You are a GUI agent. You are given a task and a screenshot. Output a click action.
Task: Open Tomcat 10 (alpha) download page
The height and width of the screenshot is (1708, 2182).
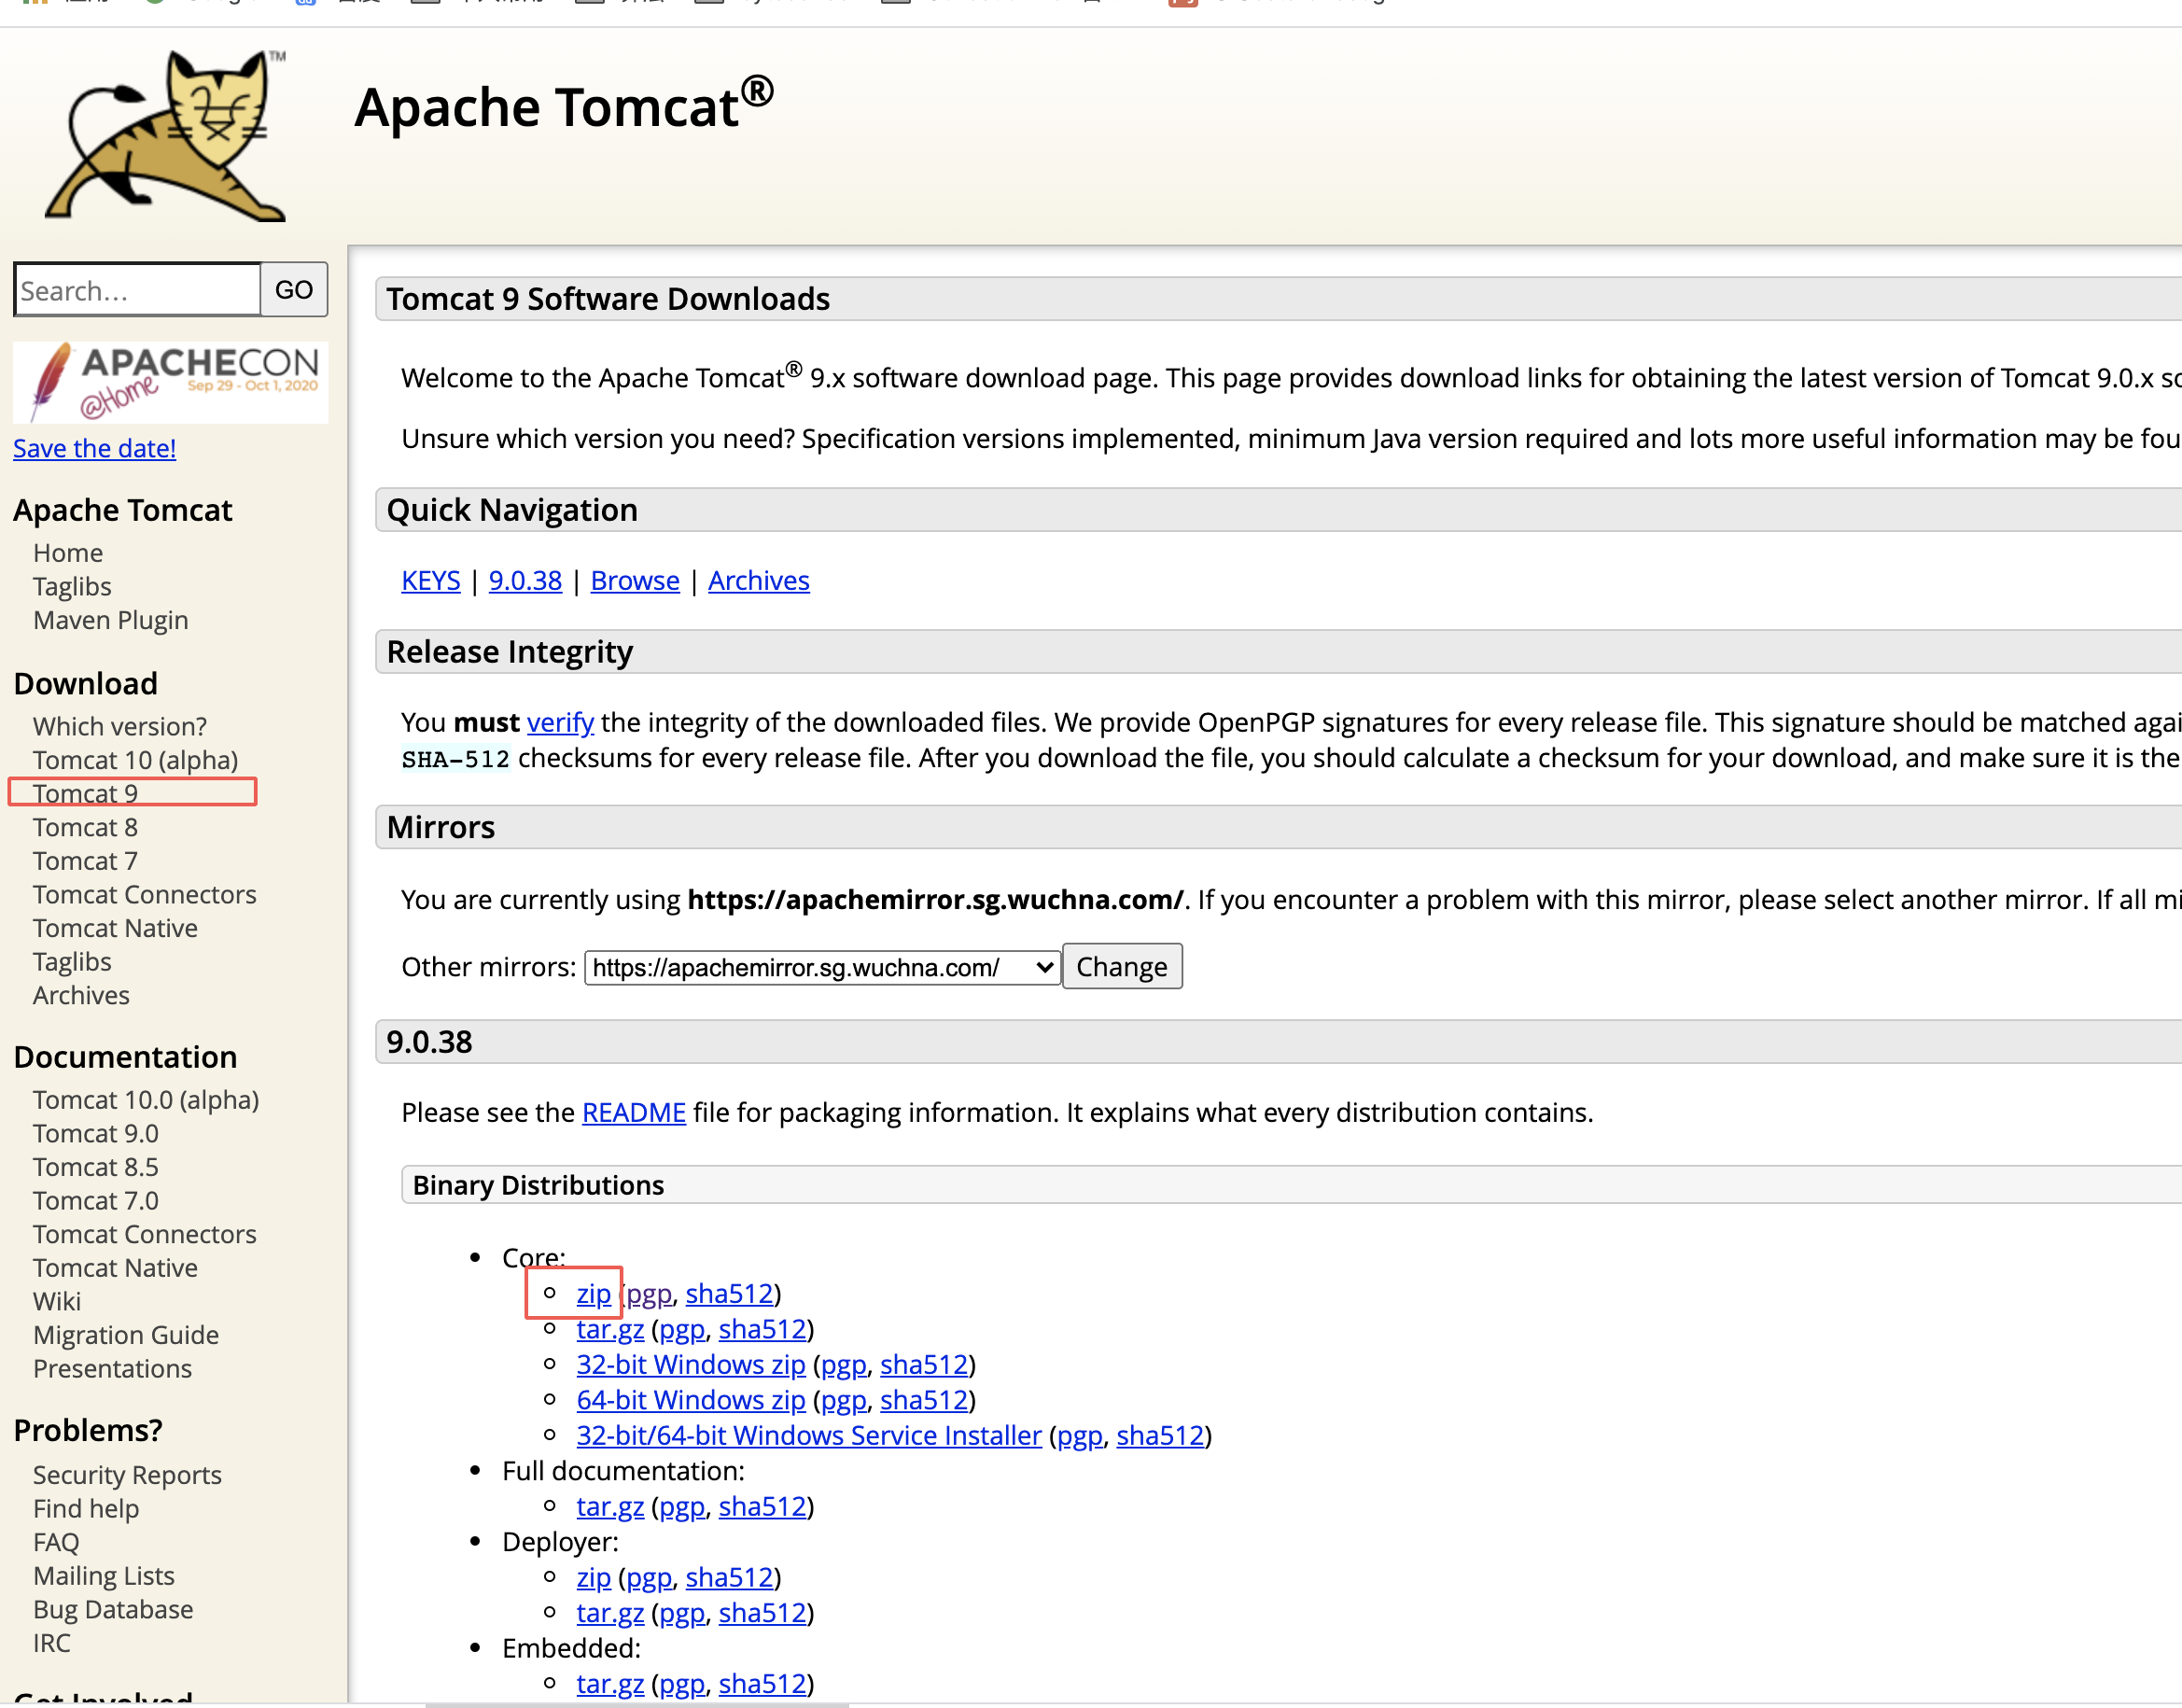pyautogui.click(x=135, y=760)
